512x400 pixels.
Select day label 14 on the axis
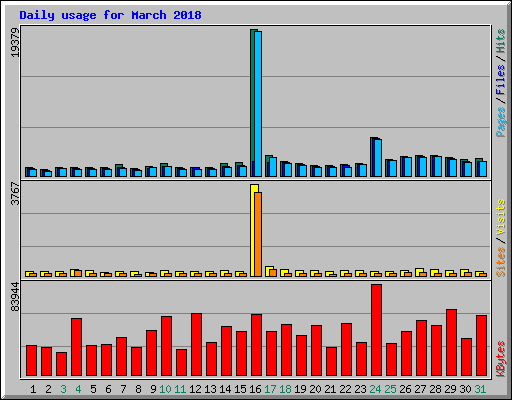[225, 389]
